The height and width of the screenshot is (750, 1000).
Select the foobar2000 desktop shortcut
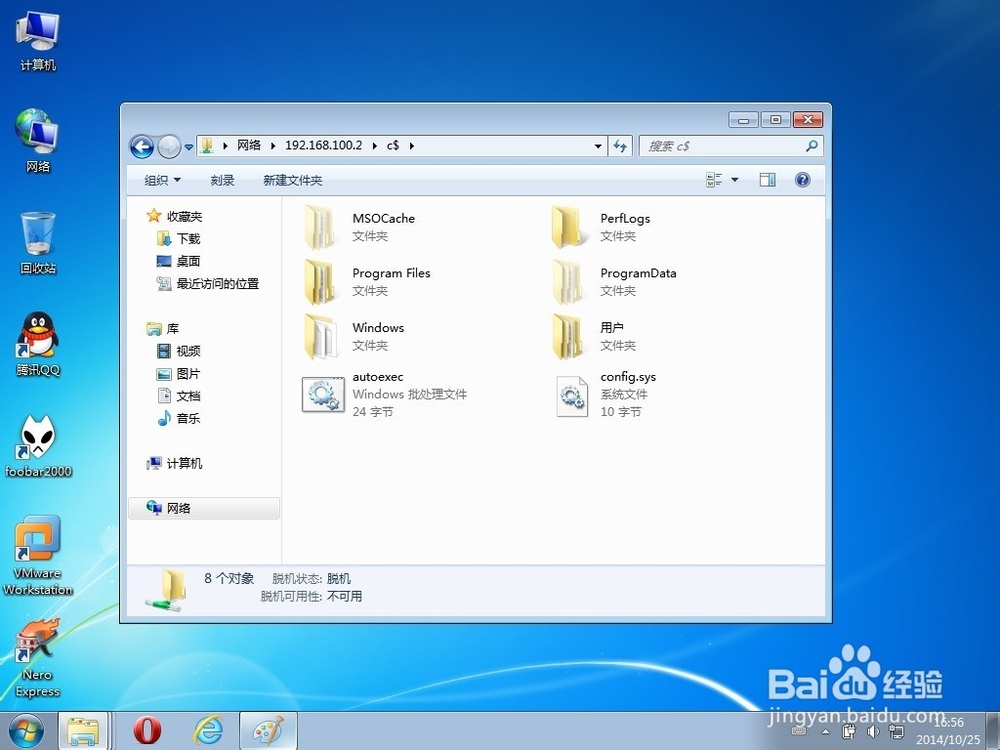(x=38, y=446)
